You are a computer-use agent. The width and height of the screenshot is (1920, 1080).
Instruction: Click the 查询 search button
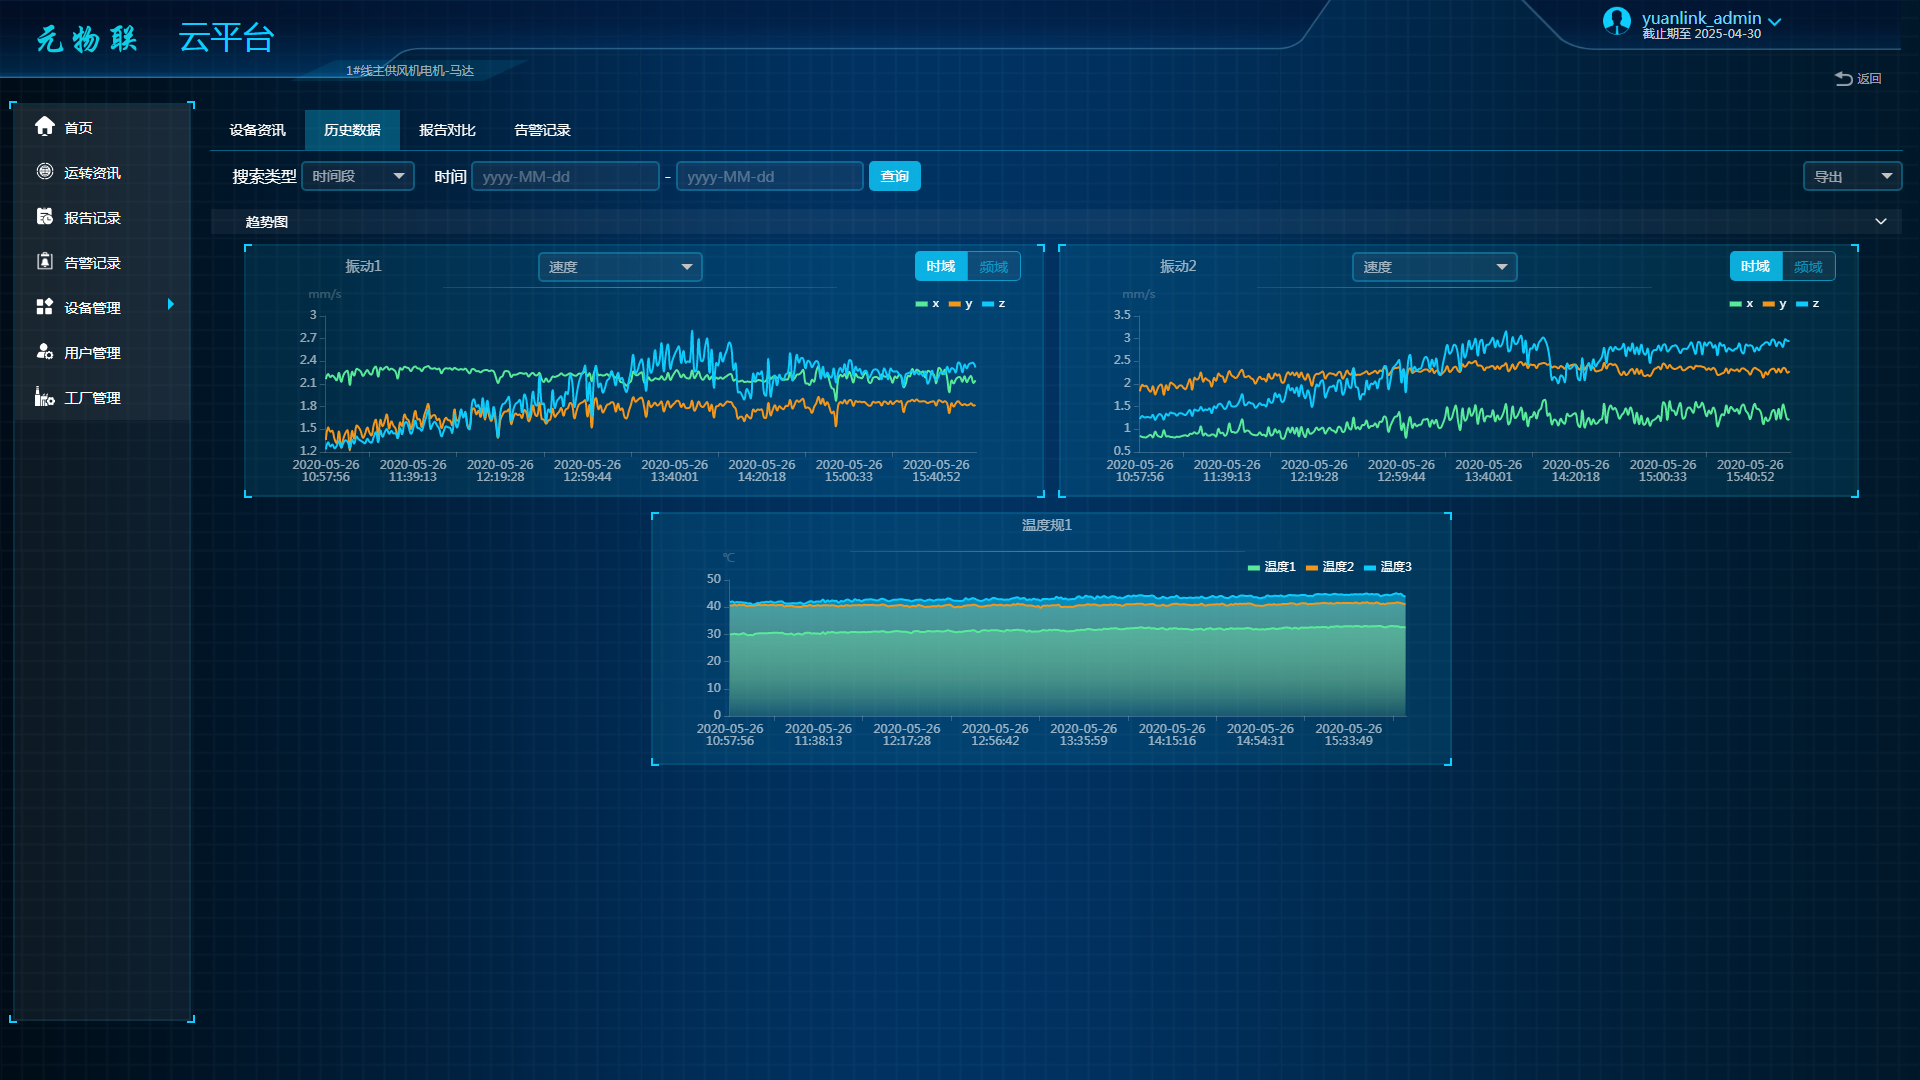click(x=894, y=176)
